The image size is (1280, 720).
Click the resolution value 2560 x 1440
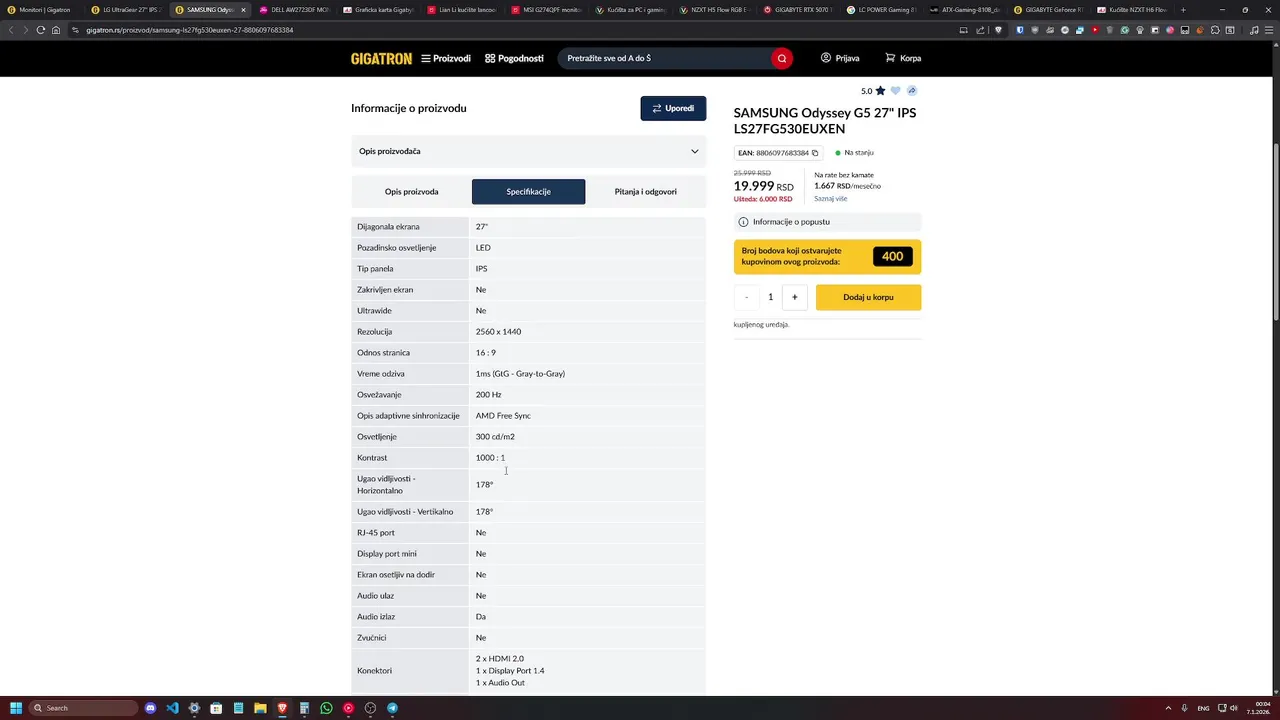pyautogui.click(x=498, y=332)
